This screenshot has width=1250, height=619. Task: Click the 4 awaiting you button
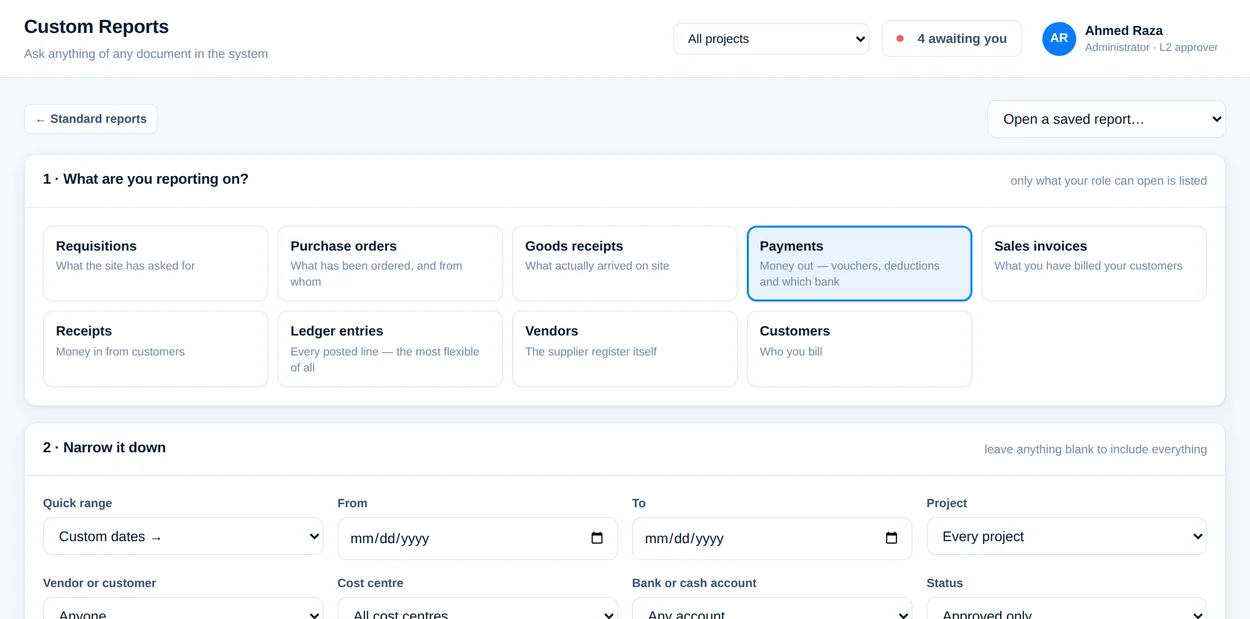coord(952,39)
